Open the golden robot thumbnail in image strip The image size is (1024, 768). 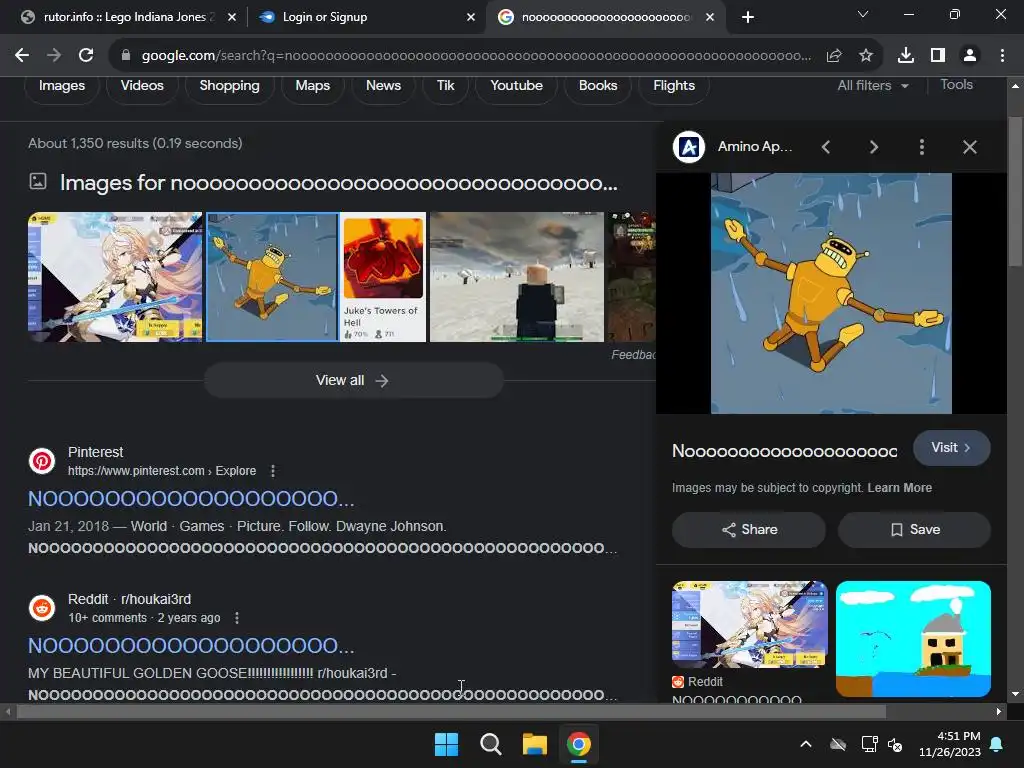[x=272, y=277]
